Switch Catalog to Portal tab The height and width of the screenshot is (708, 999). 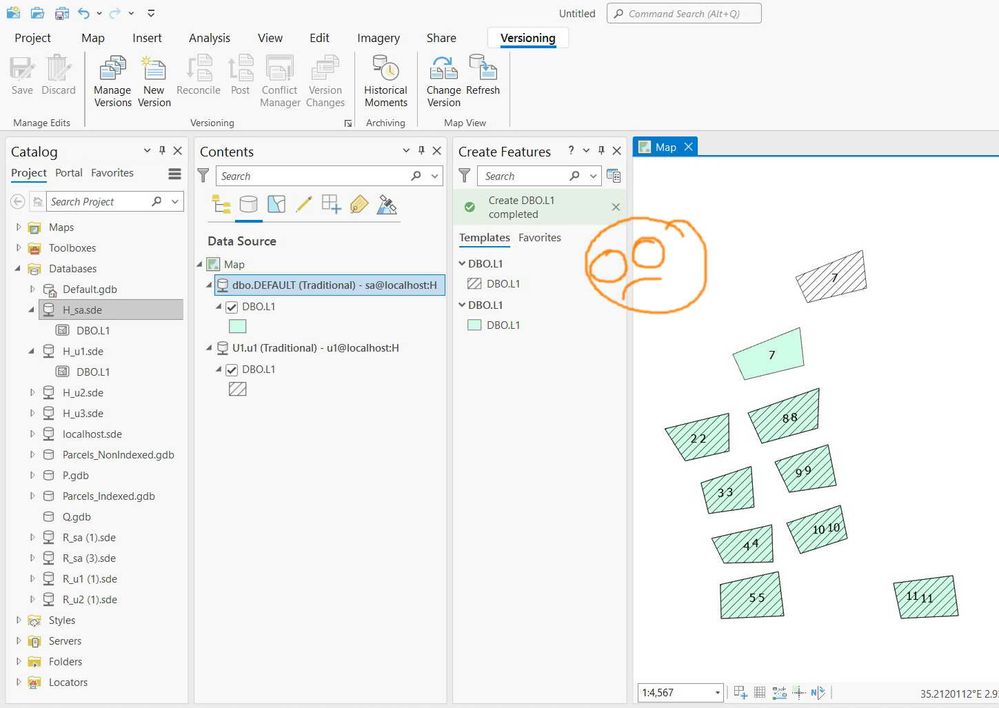pos(69,173)
